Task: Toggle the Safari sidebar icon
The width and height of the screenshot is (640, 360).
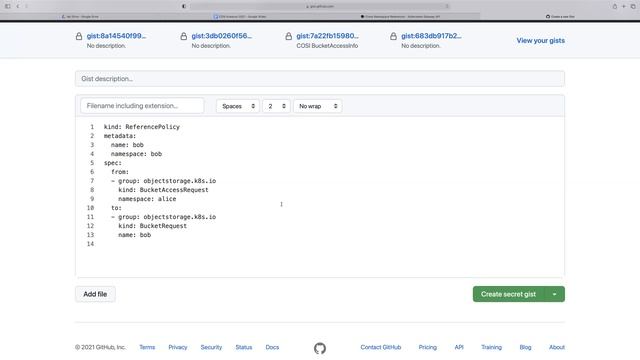Action: (7, 6)
